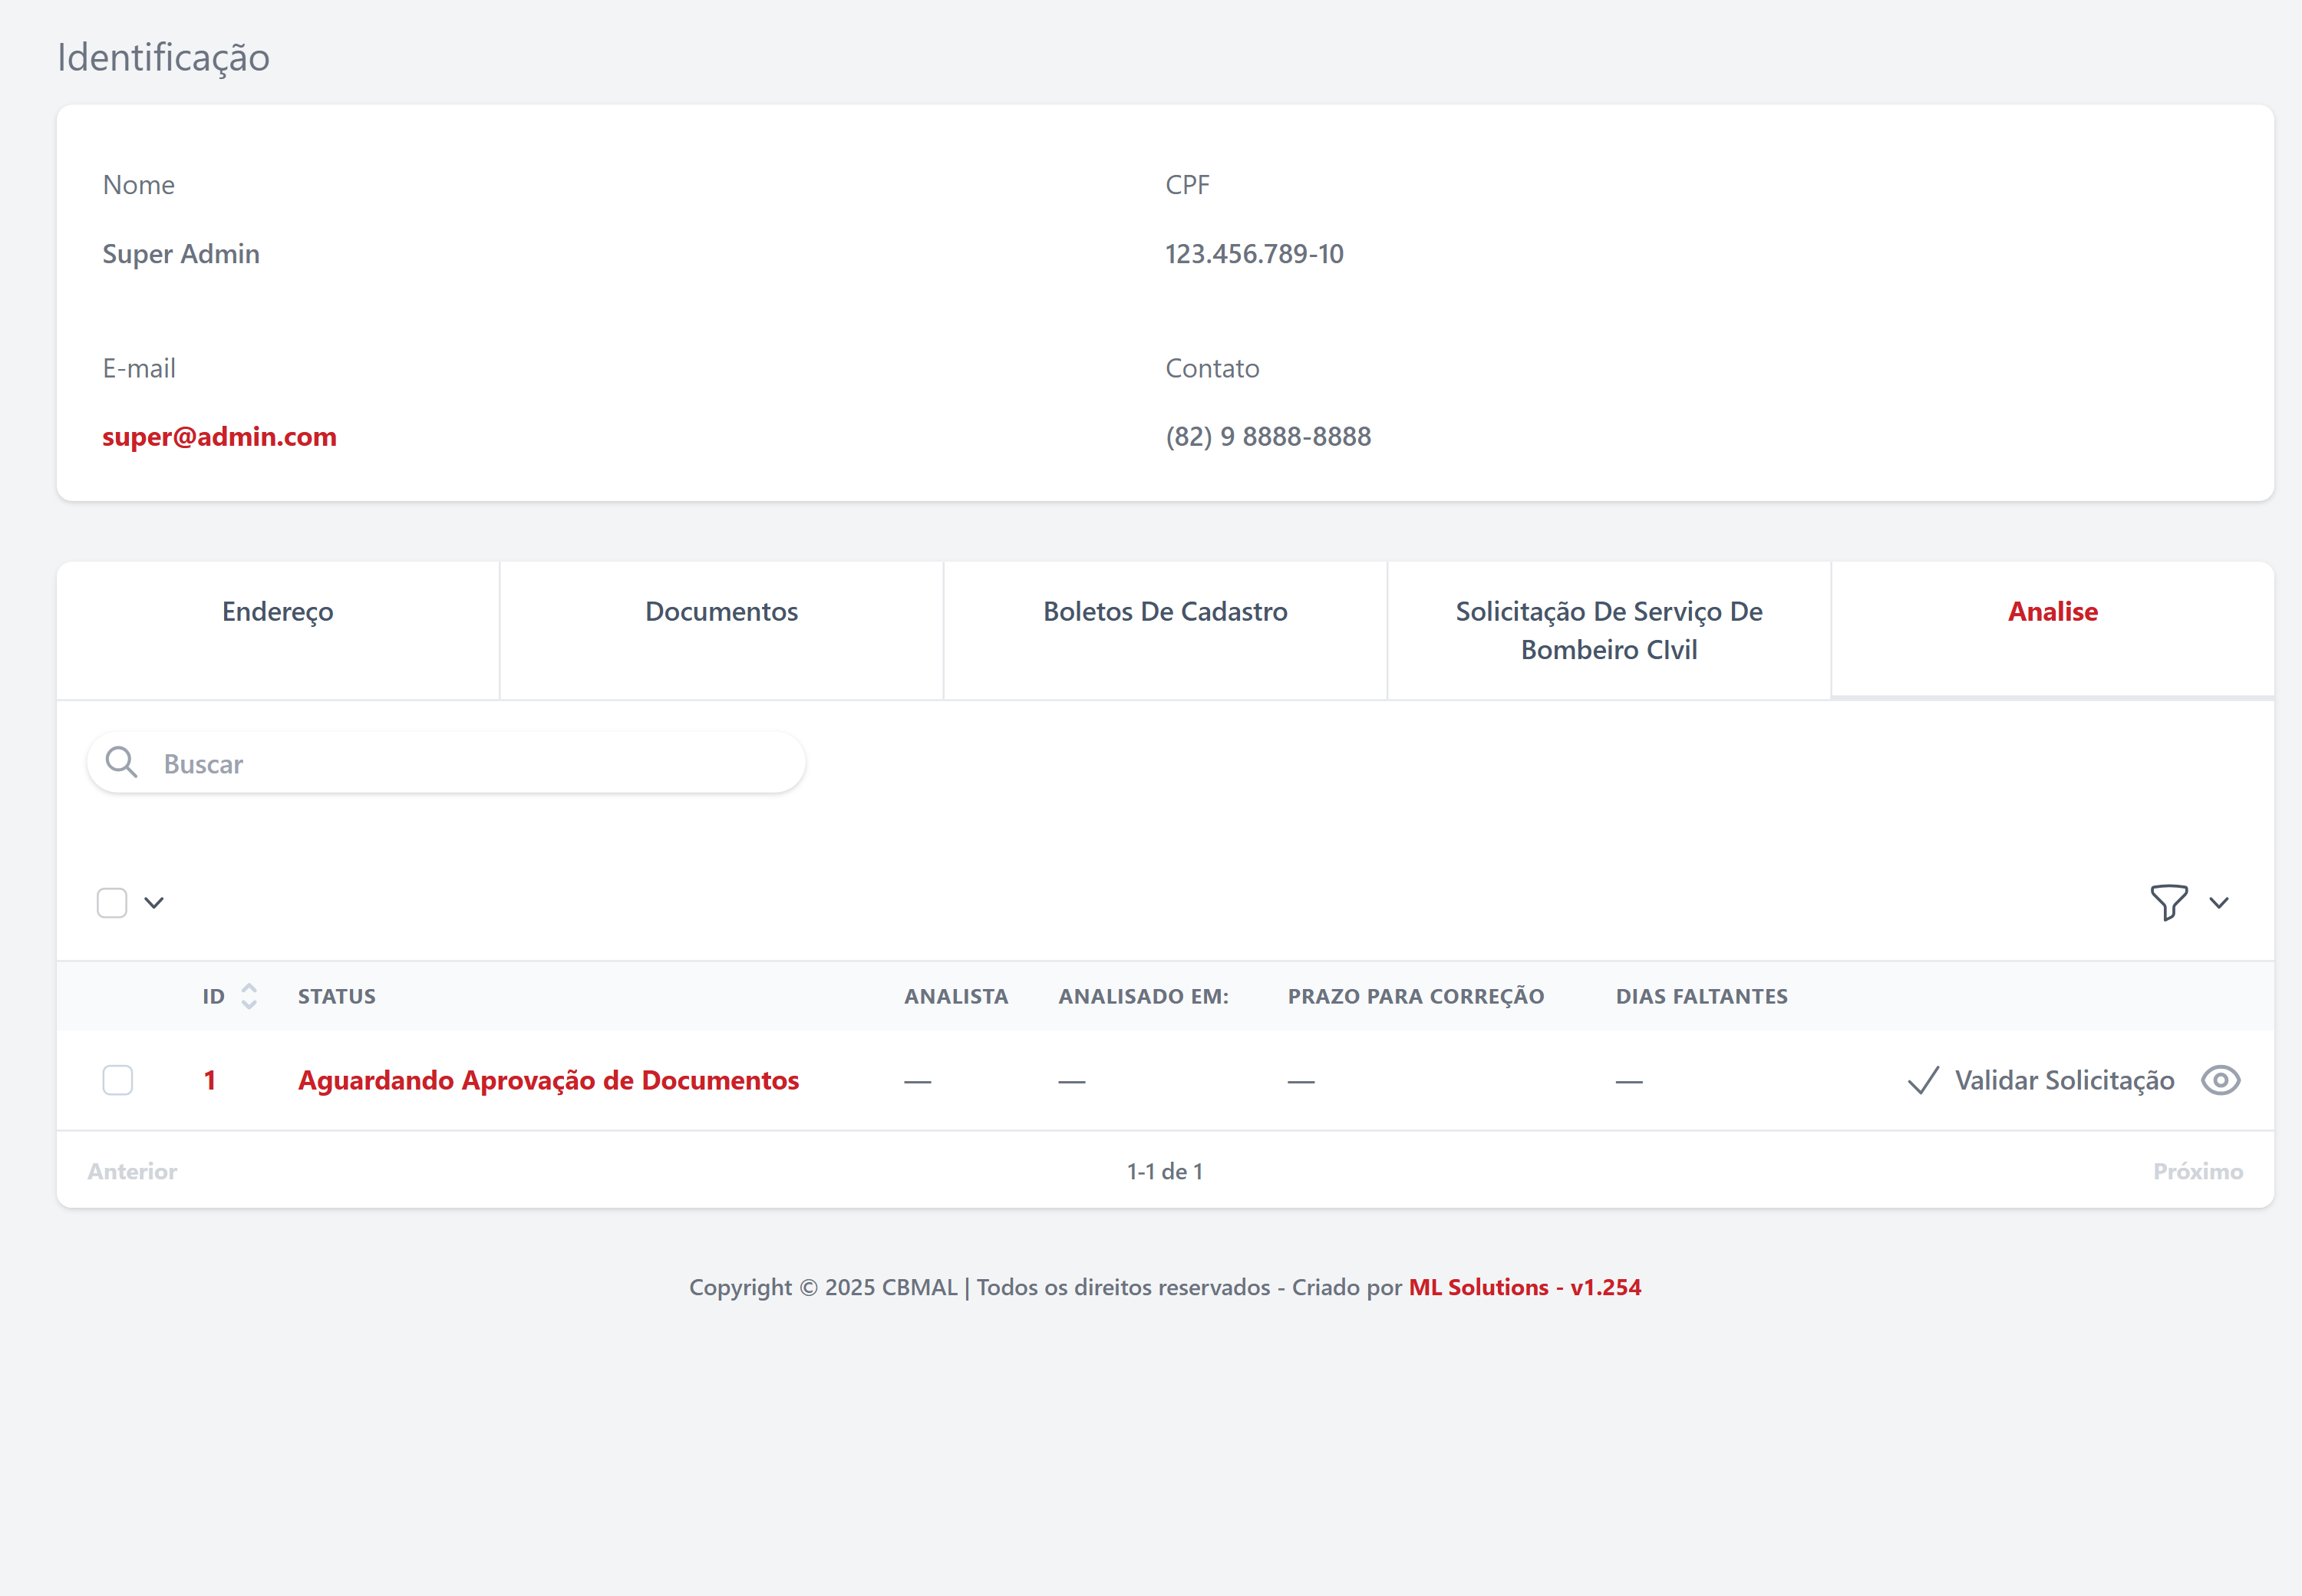Open Solicitação De Serviço De Bombeiro Civil tab
Screen dimensions: 2302x1596
pos(1608,630)
